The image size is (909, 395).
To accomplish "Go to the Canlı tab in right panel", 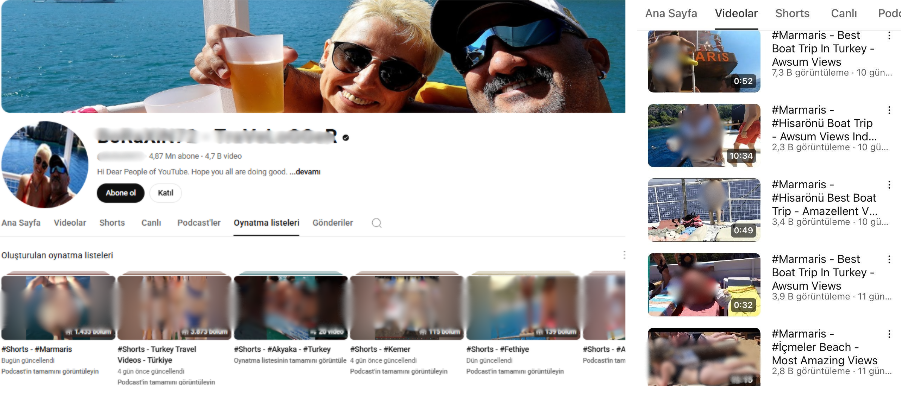I will pyautogui.click(x=843, y=13).
